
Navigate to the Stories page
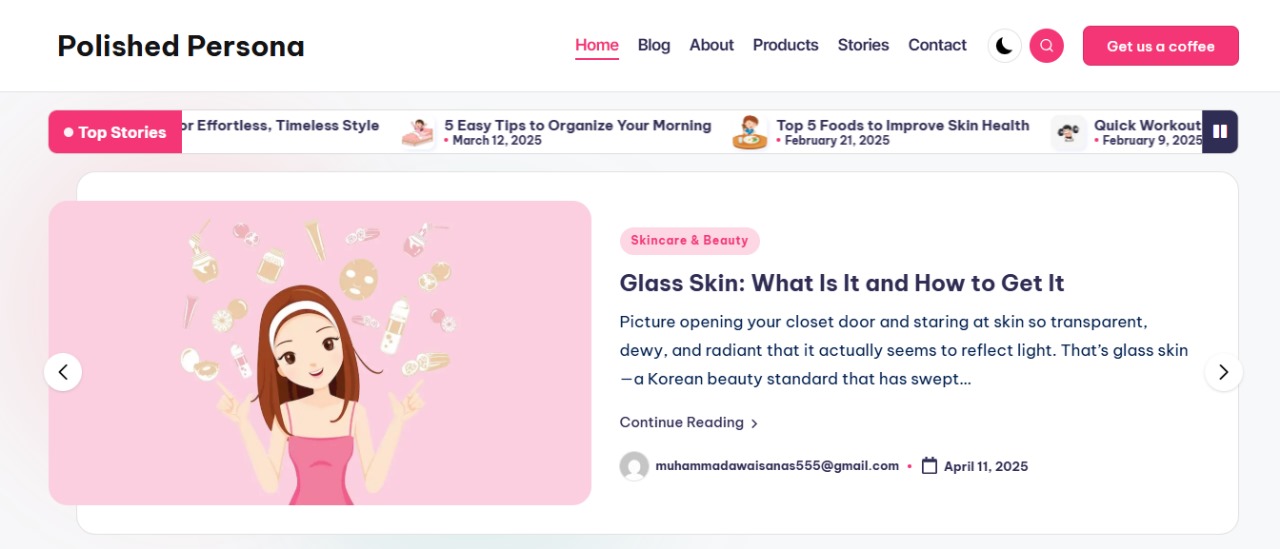[863, 45]
